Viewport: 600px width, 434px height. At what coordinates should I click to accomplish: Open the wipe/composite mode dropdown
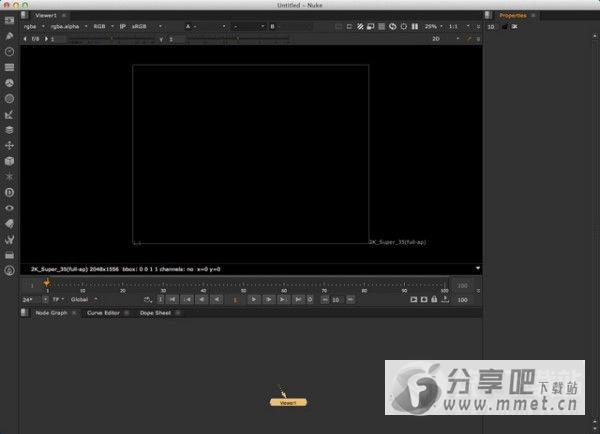tap(249, 26)
